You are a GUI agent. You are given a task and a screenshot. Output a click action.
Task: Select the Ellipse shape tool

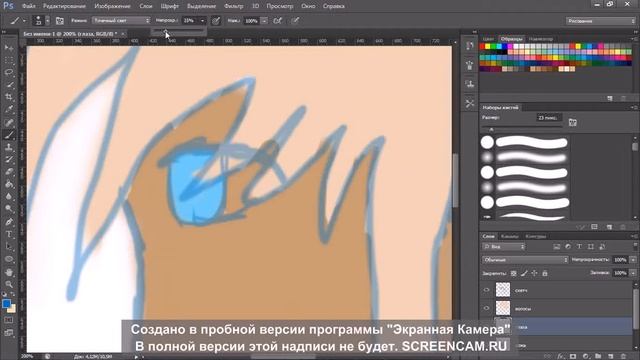point(9,259)
